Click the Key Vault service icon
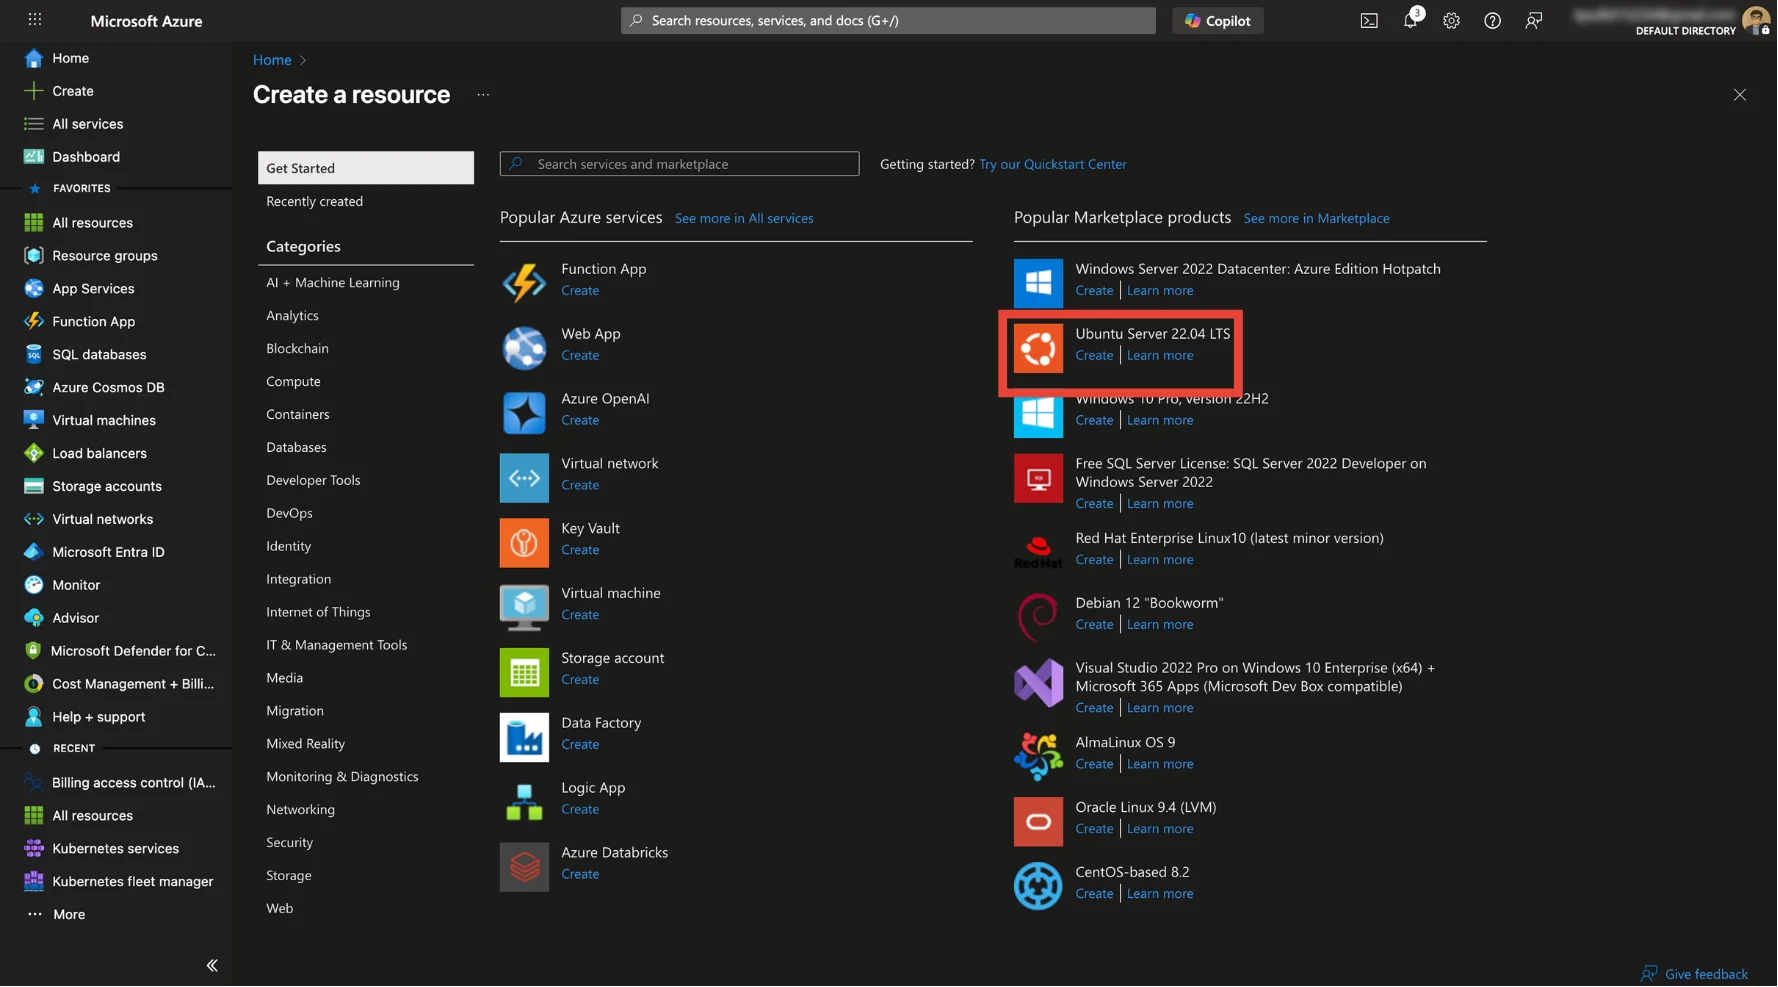The image size is (1778, 987). point(524,542)
